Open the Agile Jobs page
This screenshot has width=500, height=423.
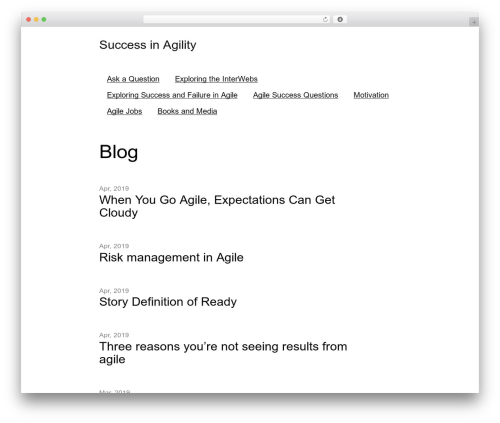point(124,111)
